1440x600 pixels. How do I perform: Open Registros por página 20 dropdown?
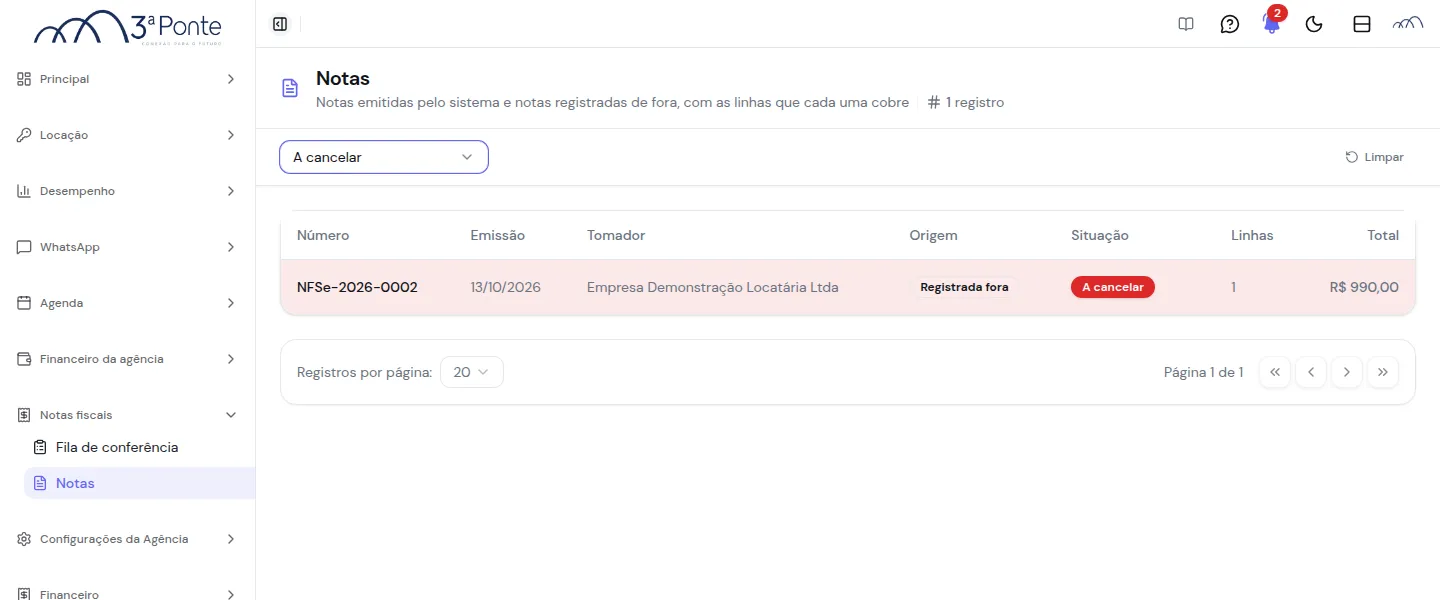pos(472,372)
